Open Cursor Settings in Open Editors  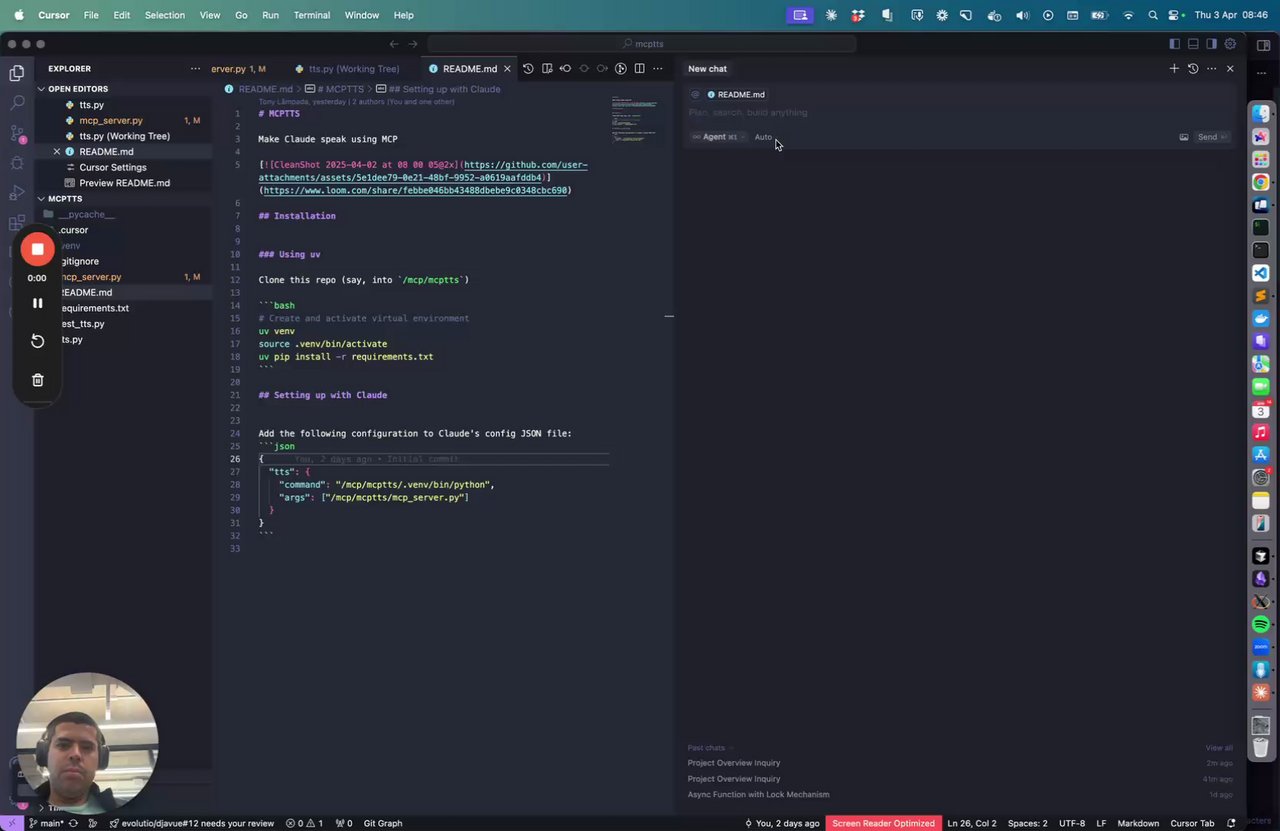pos(113,167)
